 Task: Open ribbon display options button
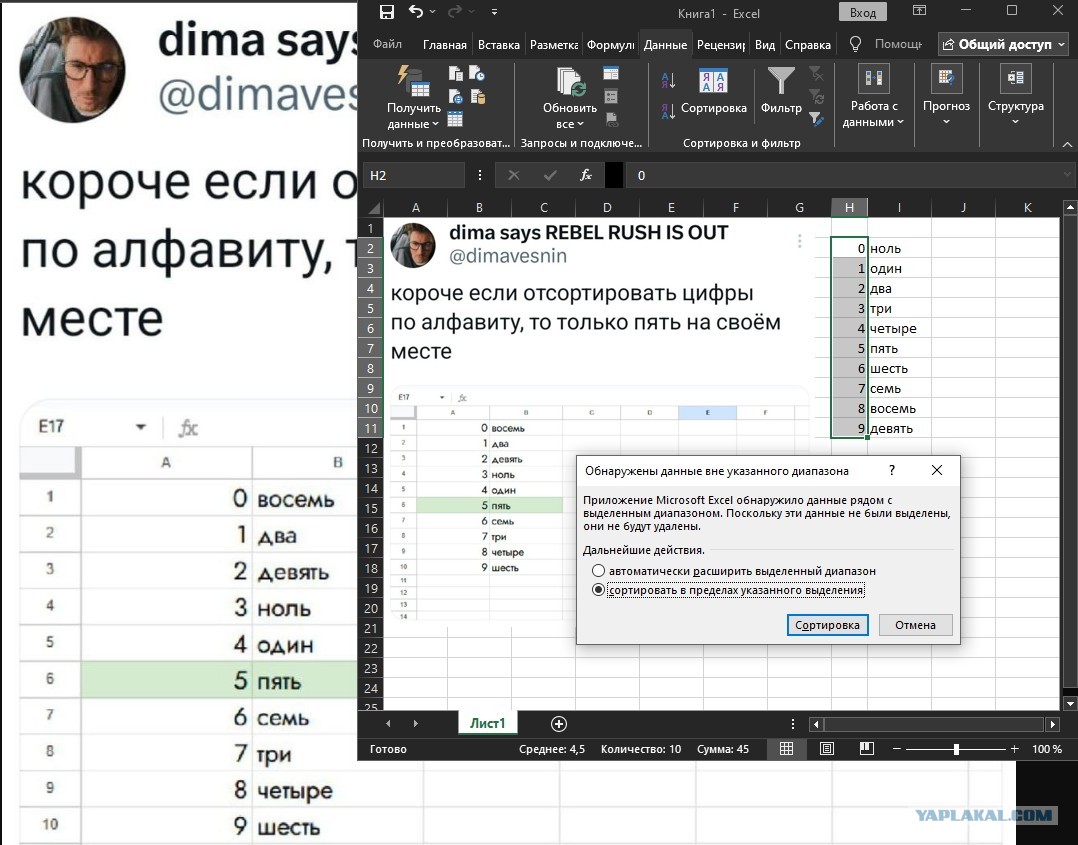click(x=918, y=11)
